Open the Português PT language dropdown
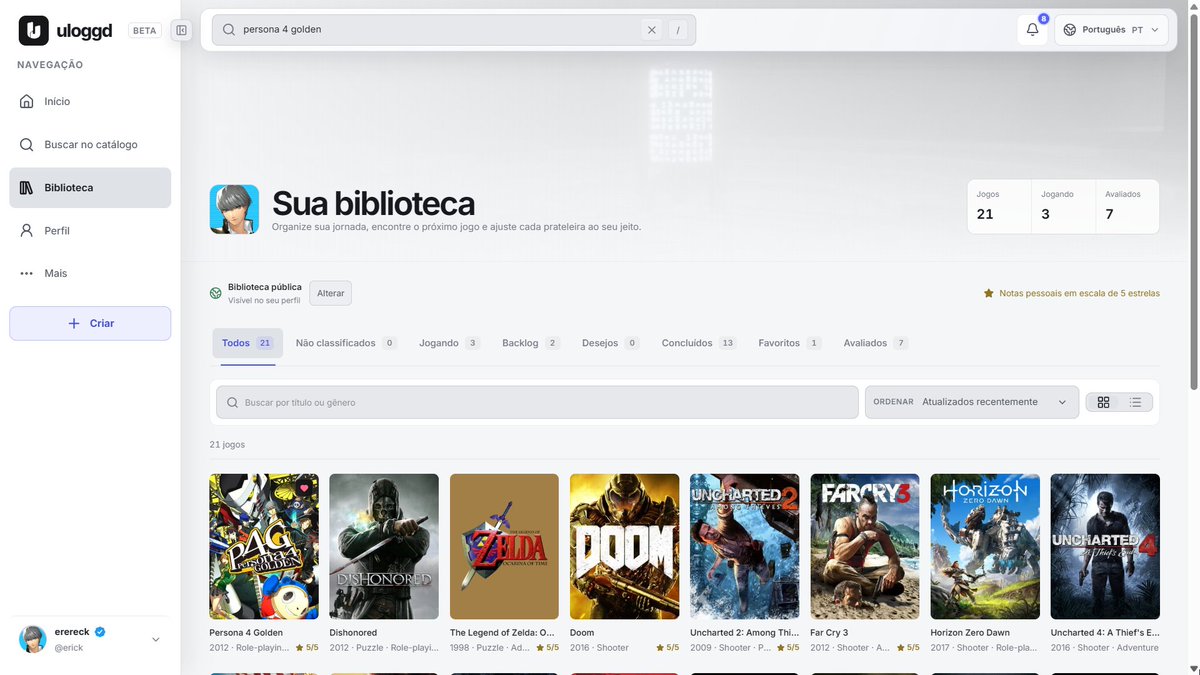Image resolution: width=1200 pixels, height=675 pixels. [1111, 30]
